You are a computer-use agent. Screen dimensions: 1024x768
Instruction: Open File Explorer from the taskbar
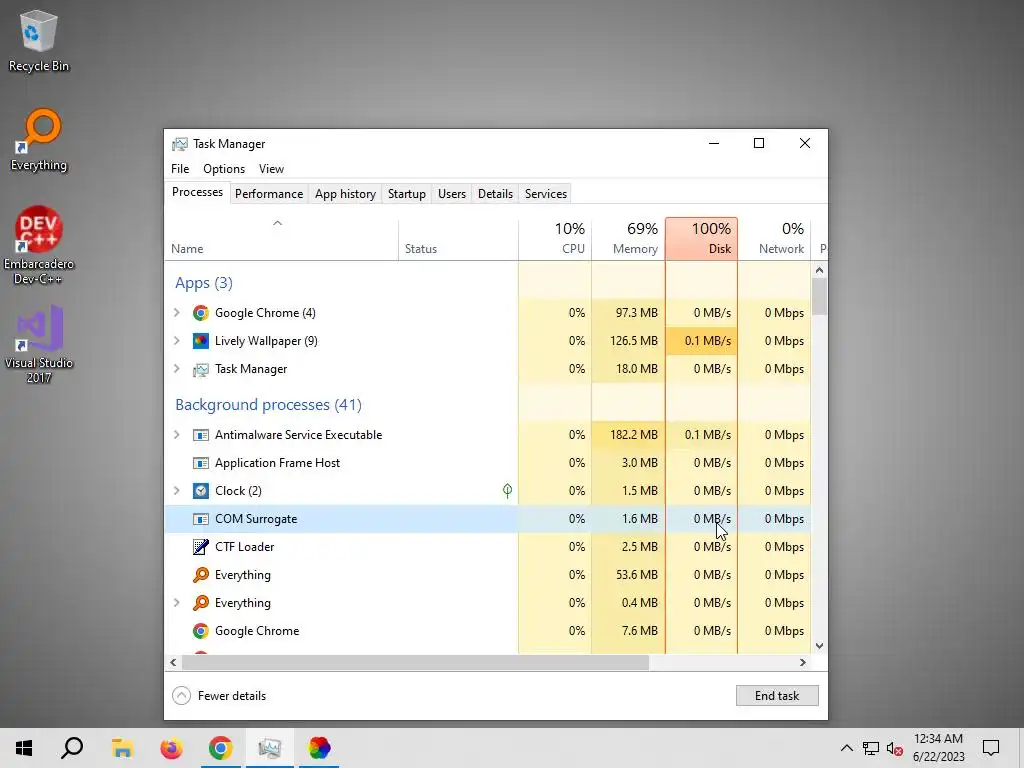pyautogui.click(x=122, y=748)
